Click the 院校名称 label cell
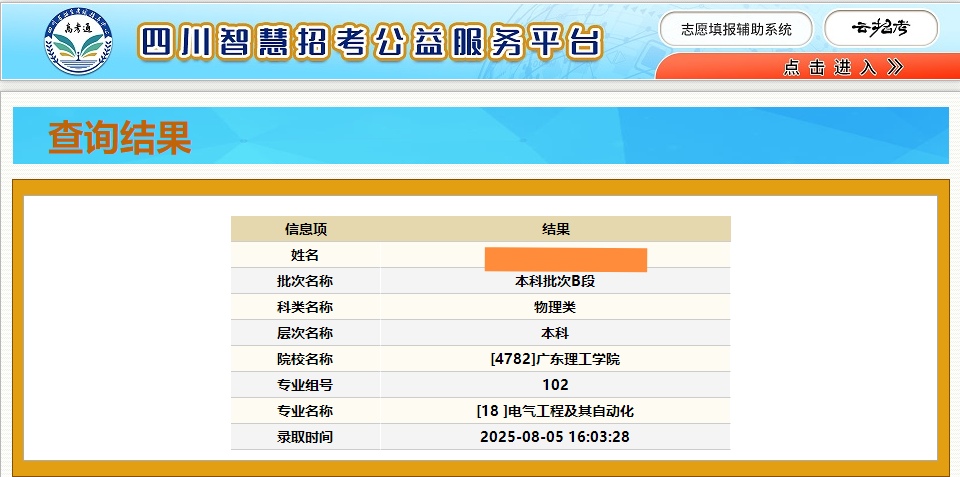Image resolution: width=960 pixels, height=477 pixels. click(305, 359)
